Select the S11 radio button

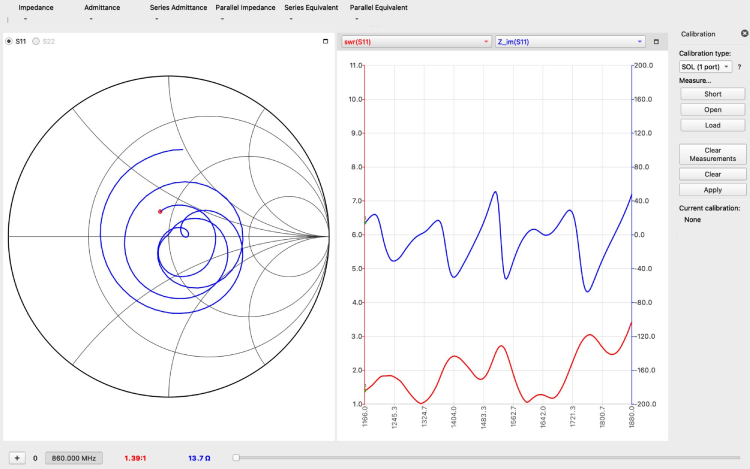(x=10, y=41)
